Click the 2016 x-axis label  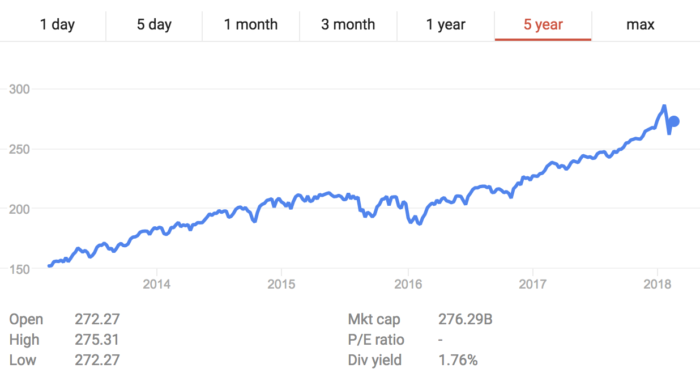[408, 284]
